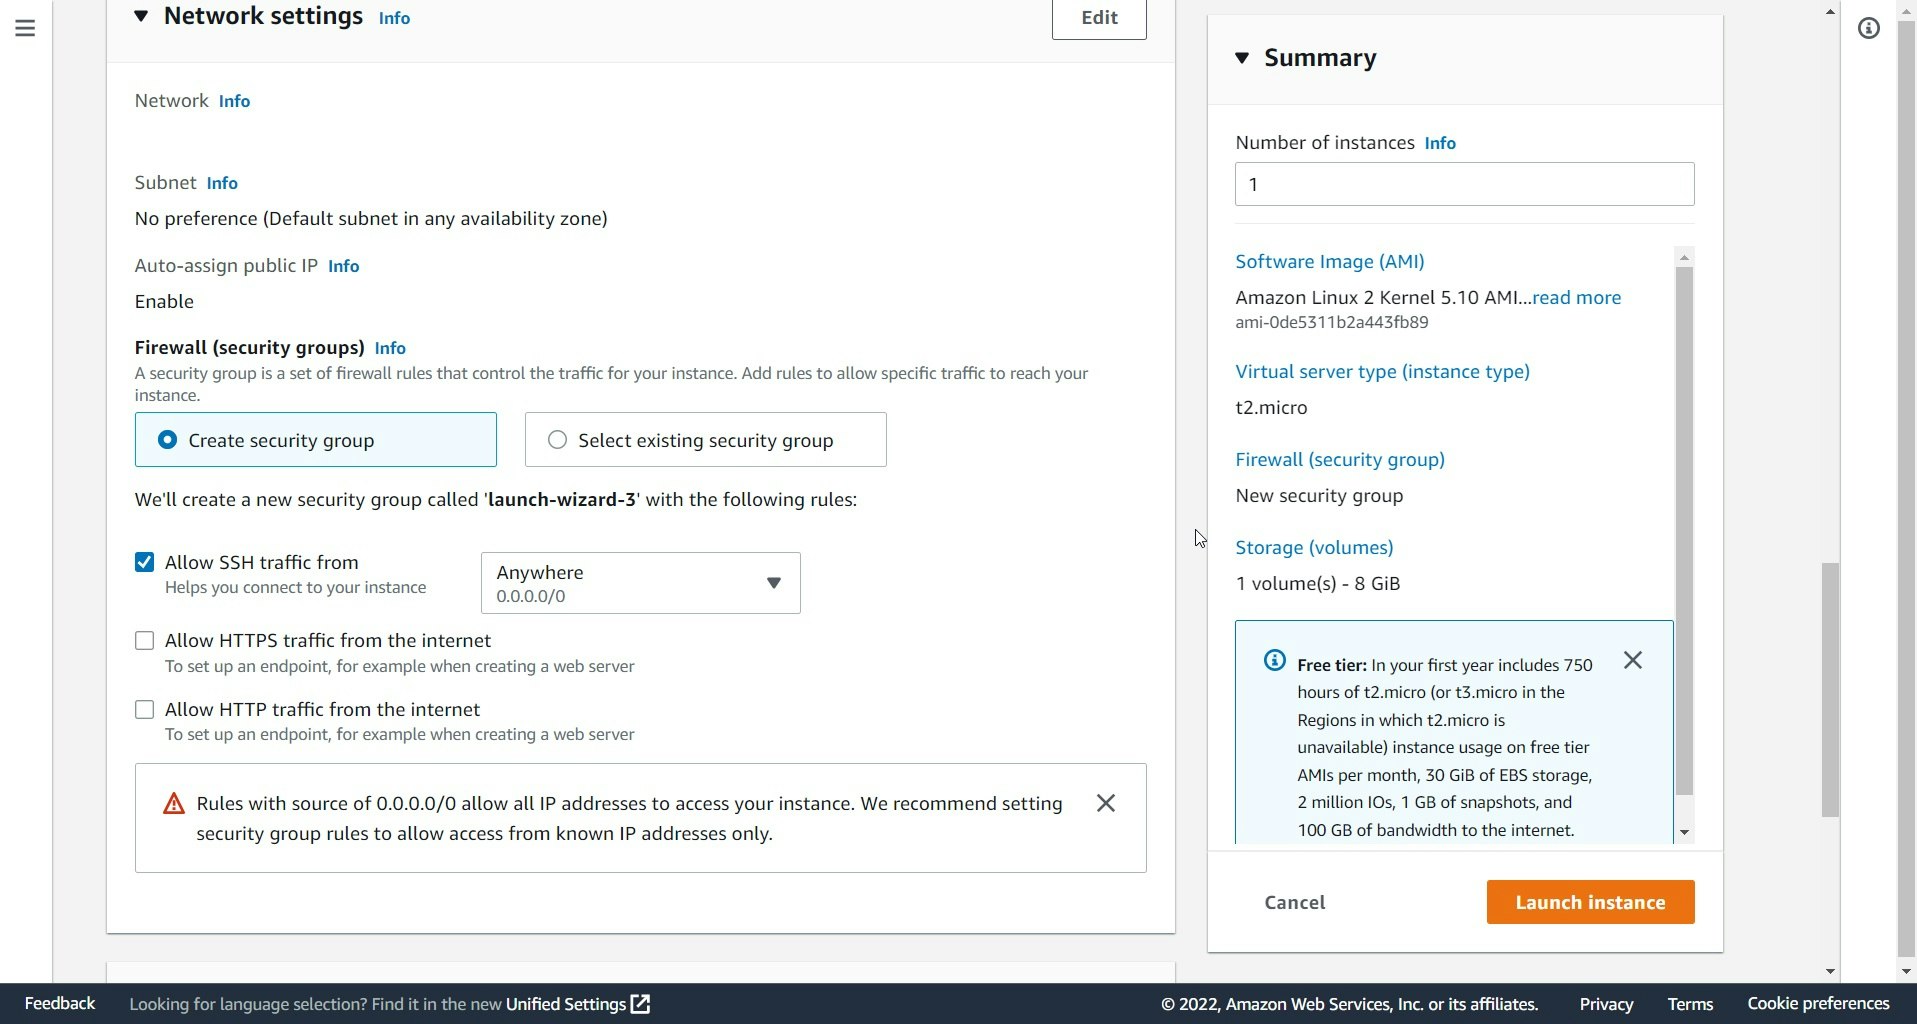Click Privacy in the footer bar
Image resolution: width=1917 pixels, height=1024 pixels.
click(1605, 1003)
